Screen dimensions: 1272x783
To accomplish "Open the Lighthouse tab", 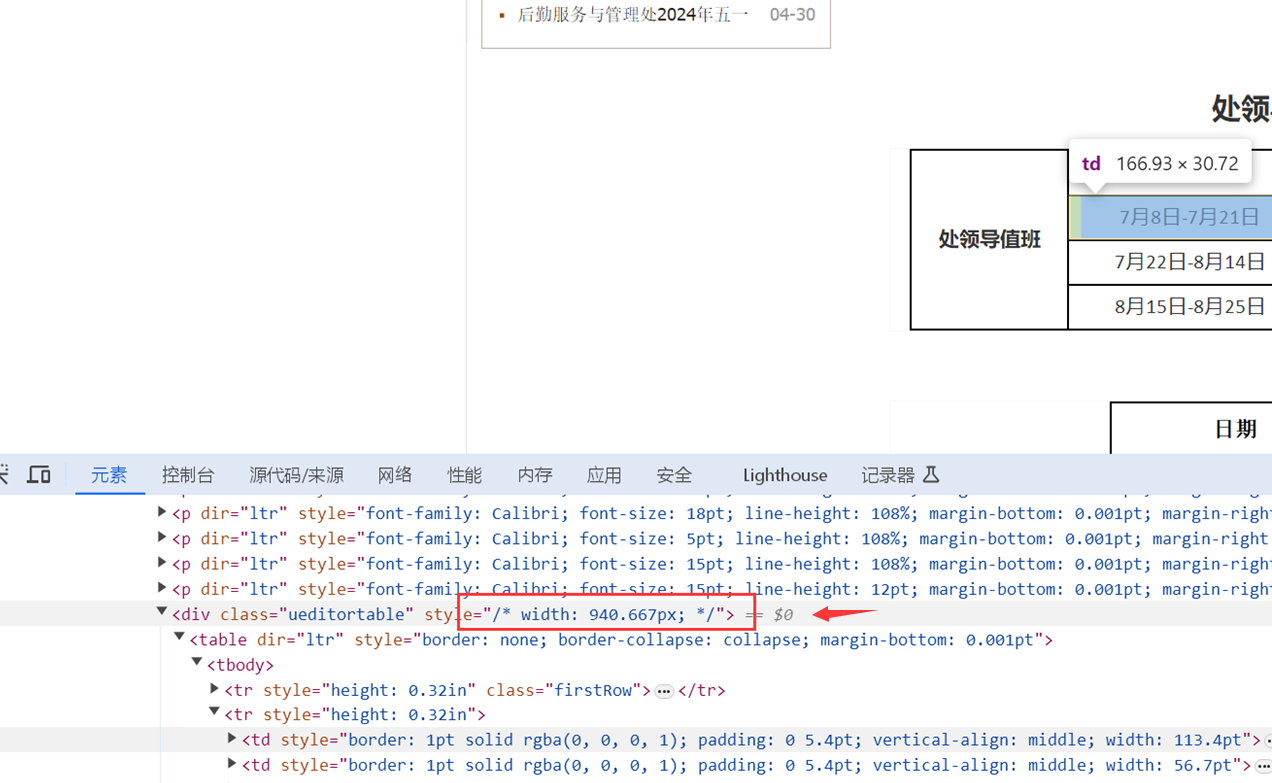I will click(785, 475).
